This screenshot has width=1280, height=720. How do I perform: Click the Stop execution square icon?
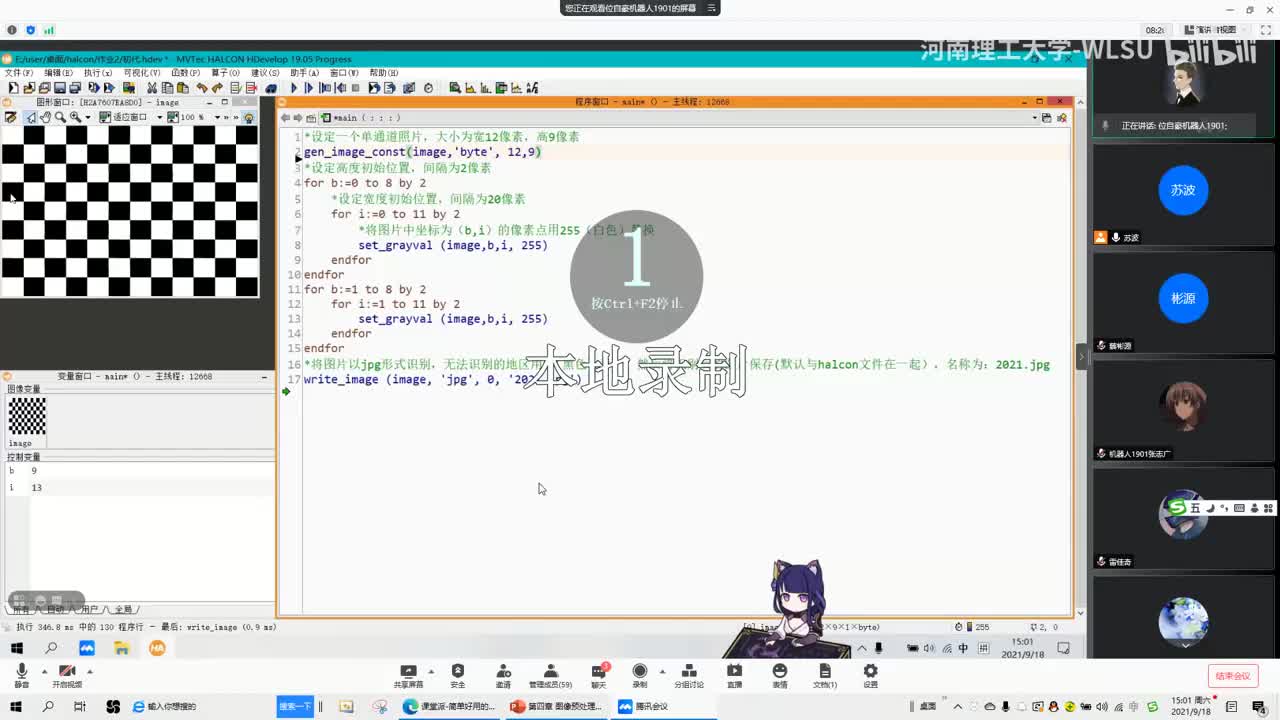pos(354,88)
